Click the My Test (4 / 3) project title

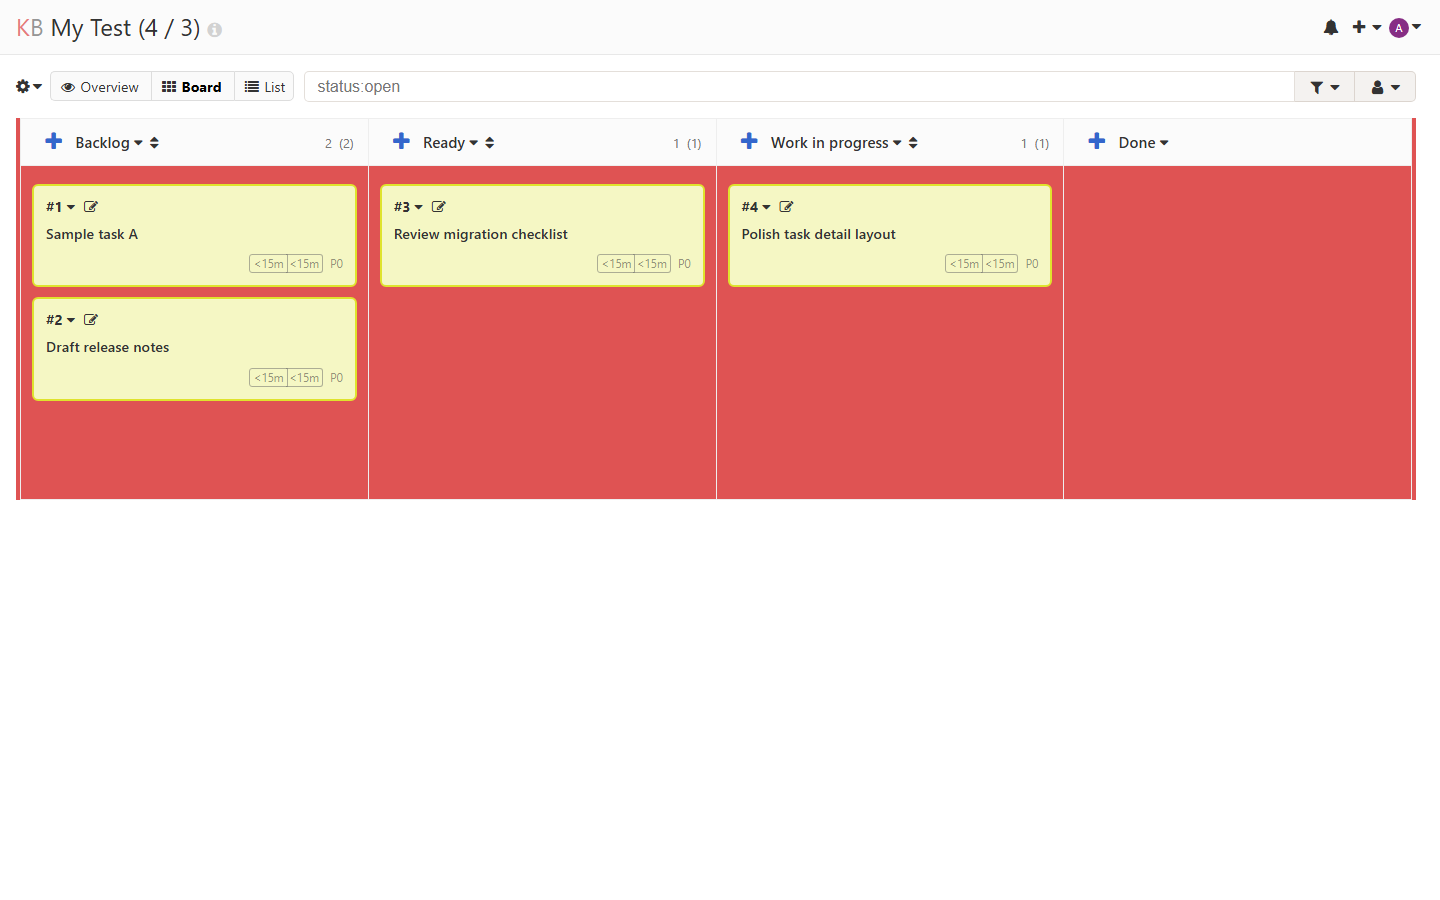tap(126, 28)
